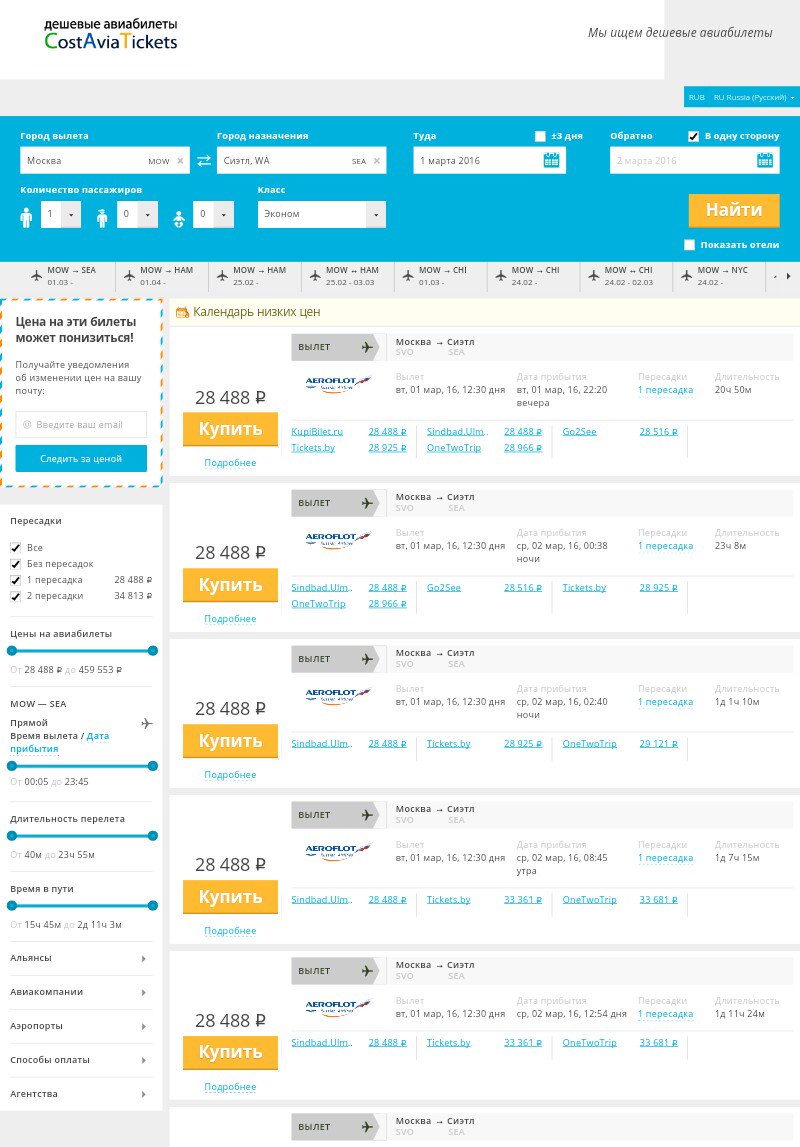
Task: Click the low price calendar icon
Action: (182, 312)
